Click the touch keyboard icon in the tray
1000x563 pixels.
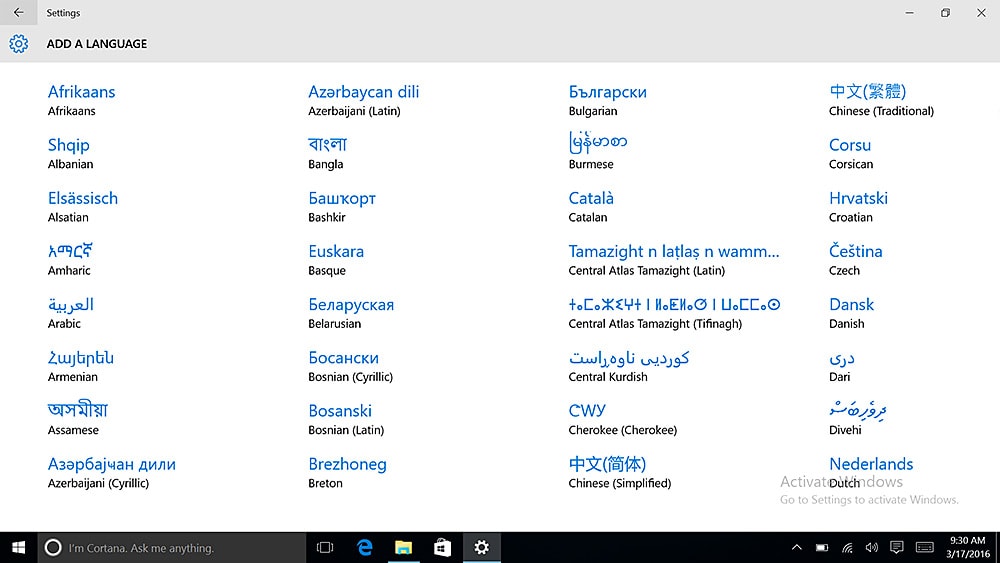925,547
